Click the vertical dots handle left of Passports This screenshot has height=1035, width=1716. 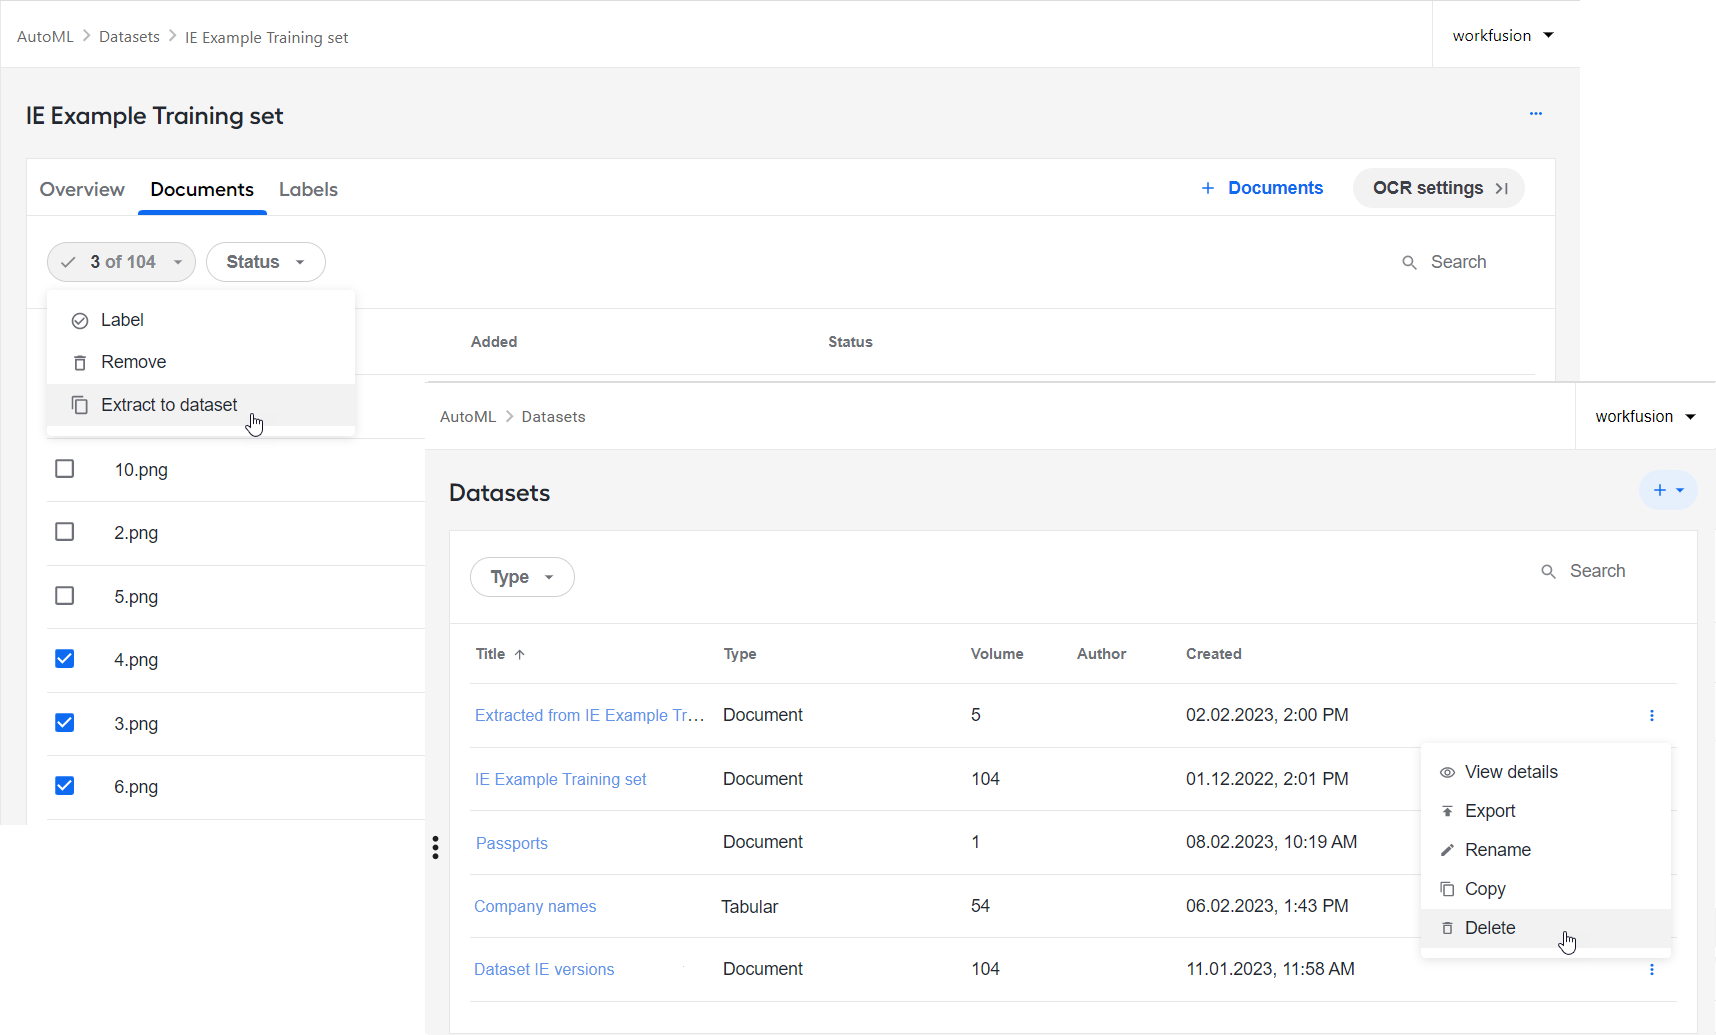(435, 847)
